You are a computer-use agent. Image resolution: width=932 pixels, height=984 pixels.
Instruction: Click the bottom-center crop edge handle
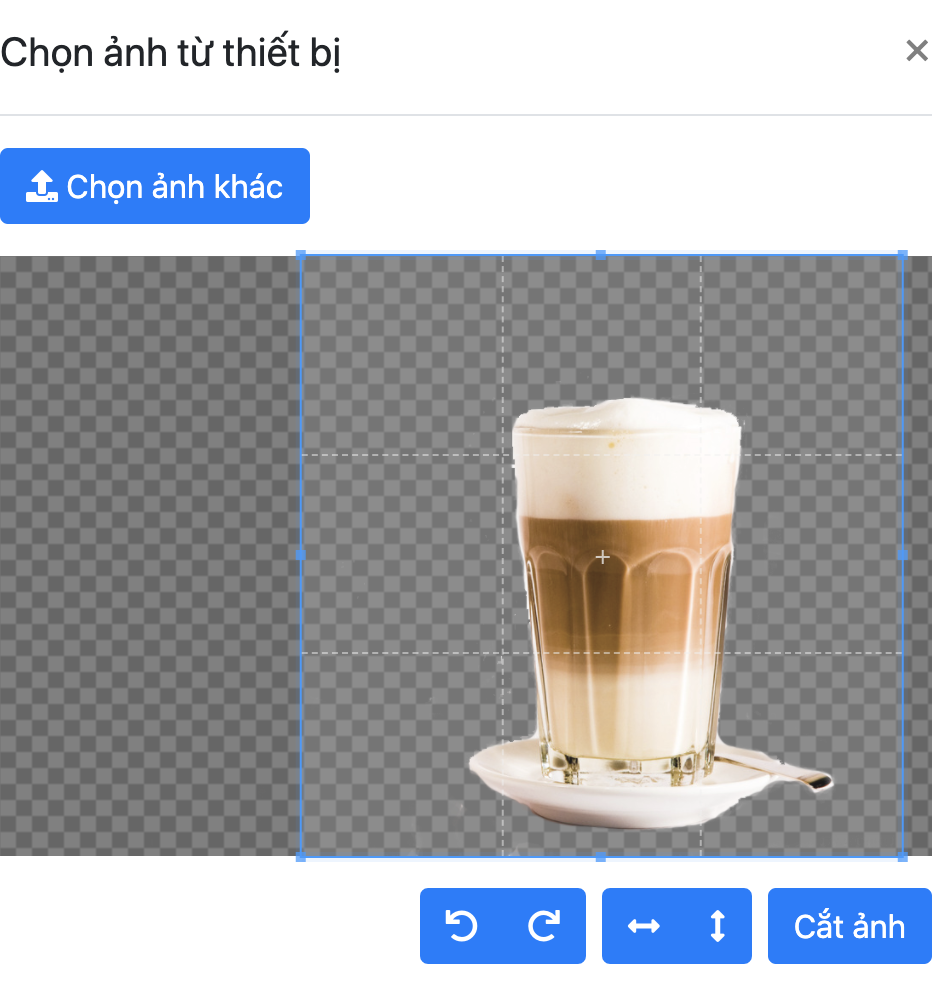tap(601, 856)
